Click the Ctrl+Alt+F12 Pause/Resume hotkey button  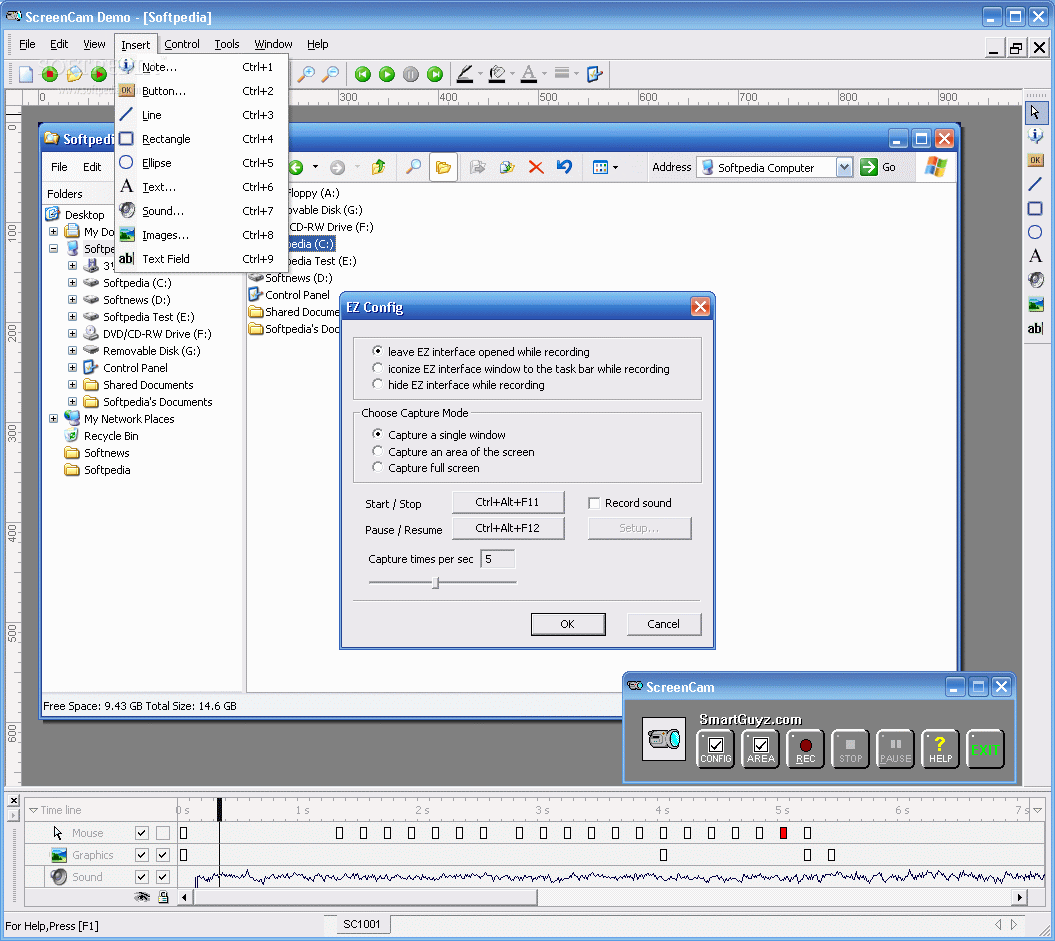click(508, 529)
